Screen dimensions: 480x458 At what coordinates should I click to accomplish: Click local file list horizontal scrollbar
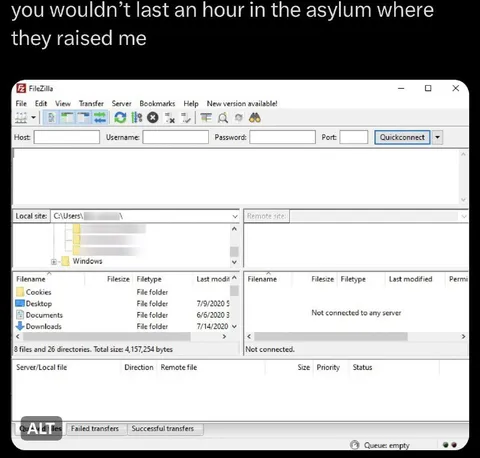click(107, 337)
